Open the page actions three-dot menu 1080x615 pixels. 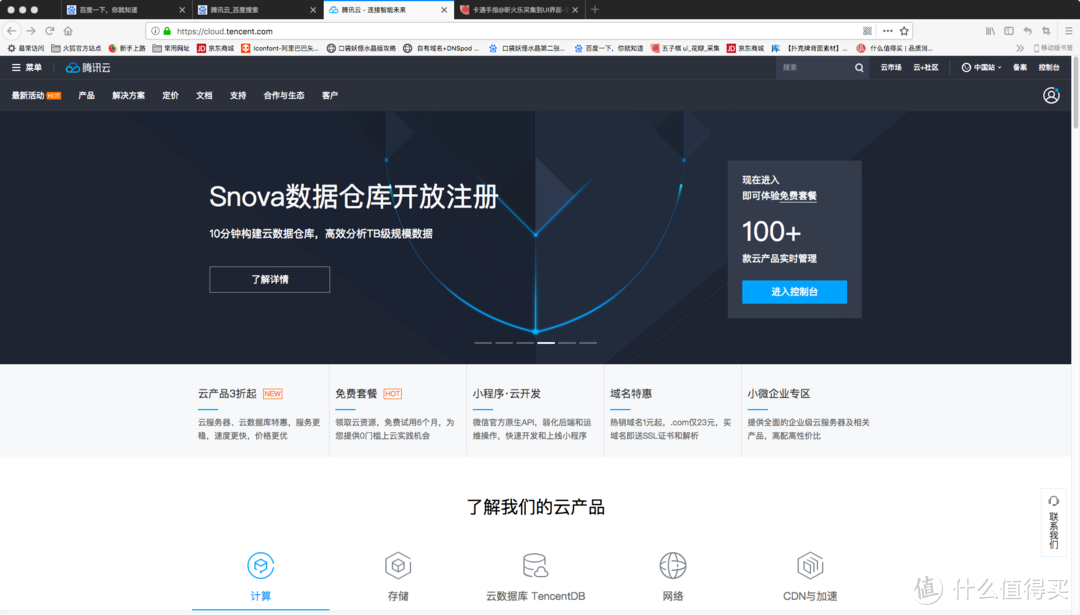click(x=888, y=31)
